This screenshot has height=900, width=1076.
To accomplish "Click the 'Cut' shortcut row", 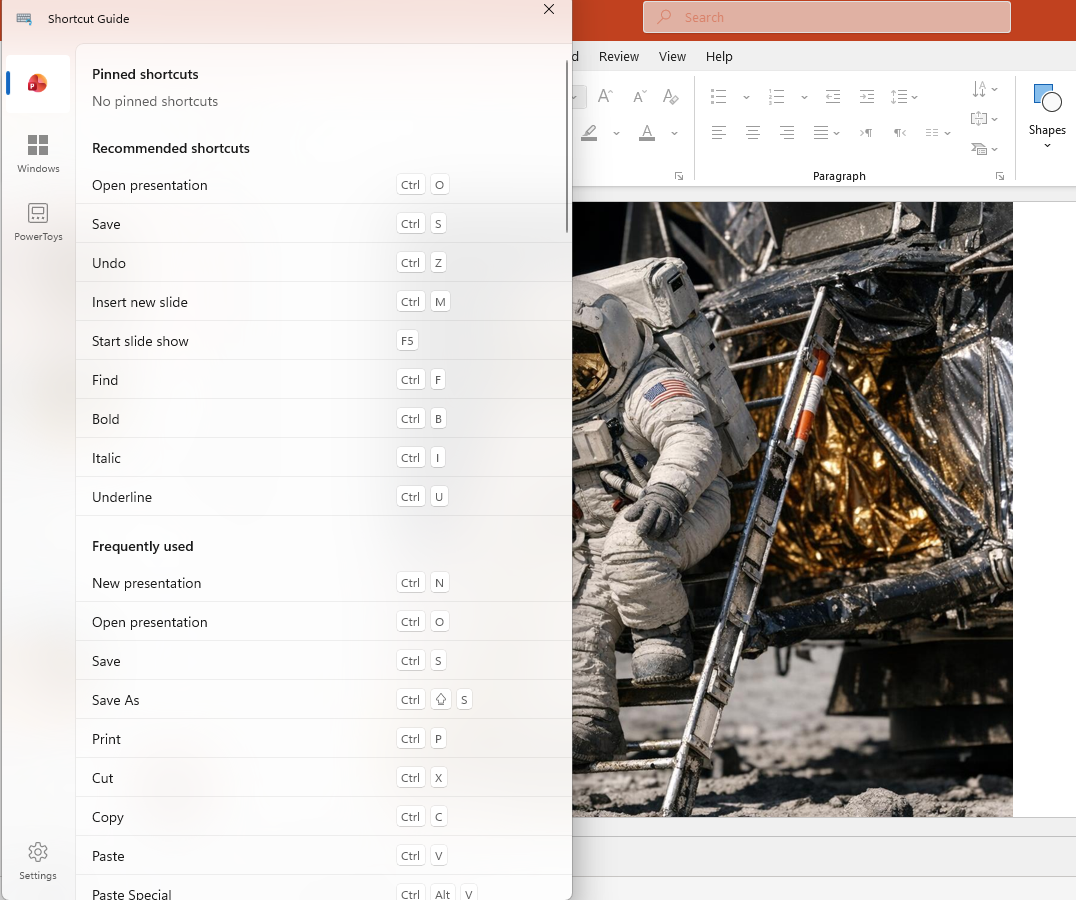I will (x=323, y=778).
